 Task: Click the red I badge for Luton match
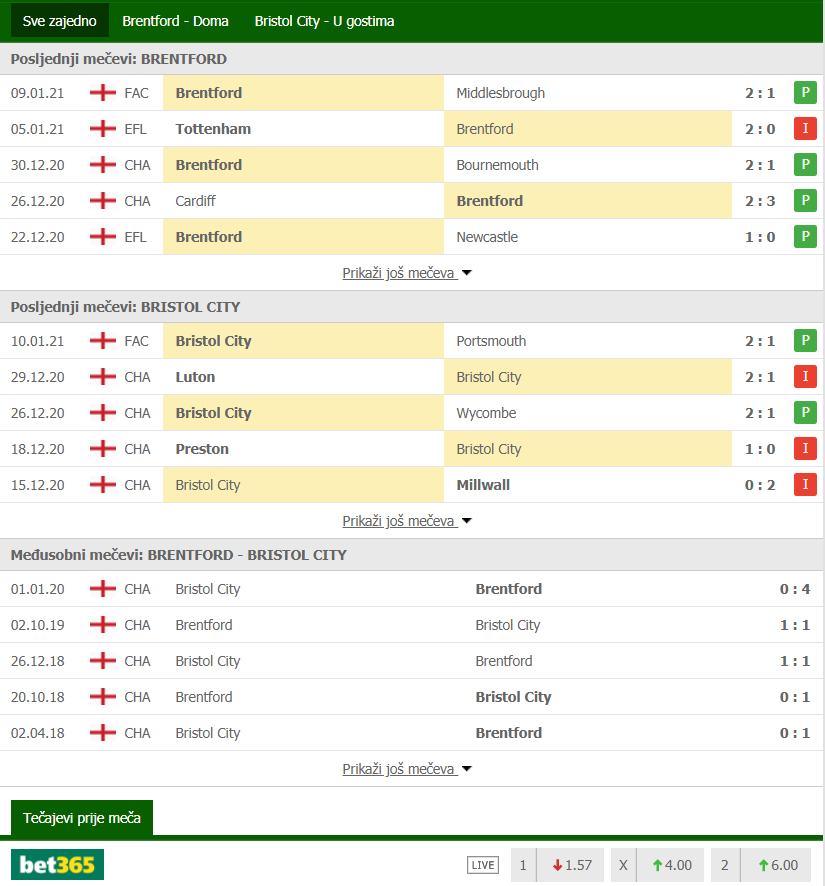805,377
